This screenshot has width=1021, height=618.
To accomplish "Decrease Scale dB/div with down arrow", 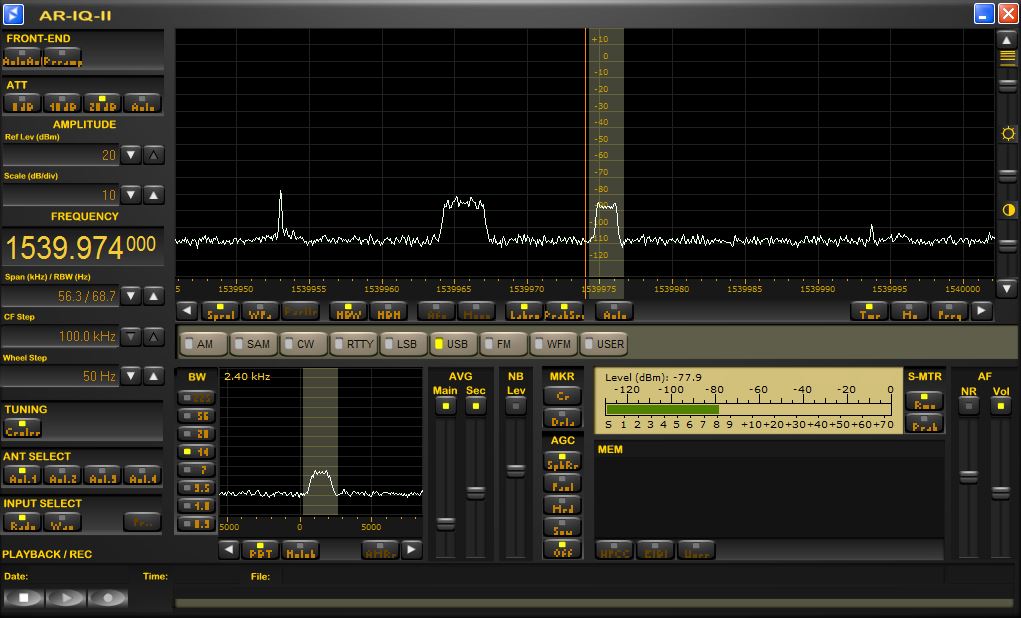I will (131, 195).
